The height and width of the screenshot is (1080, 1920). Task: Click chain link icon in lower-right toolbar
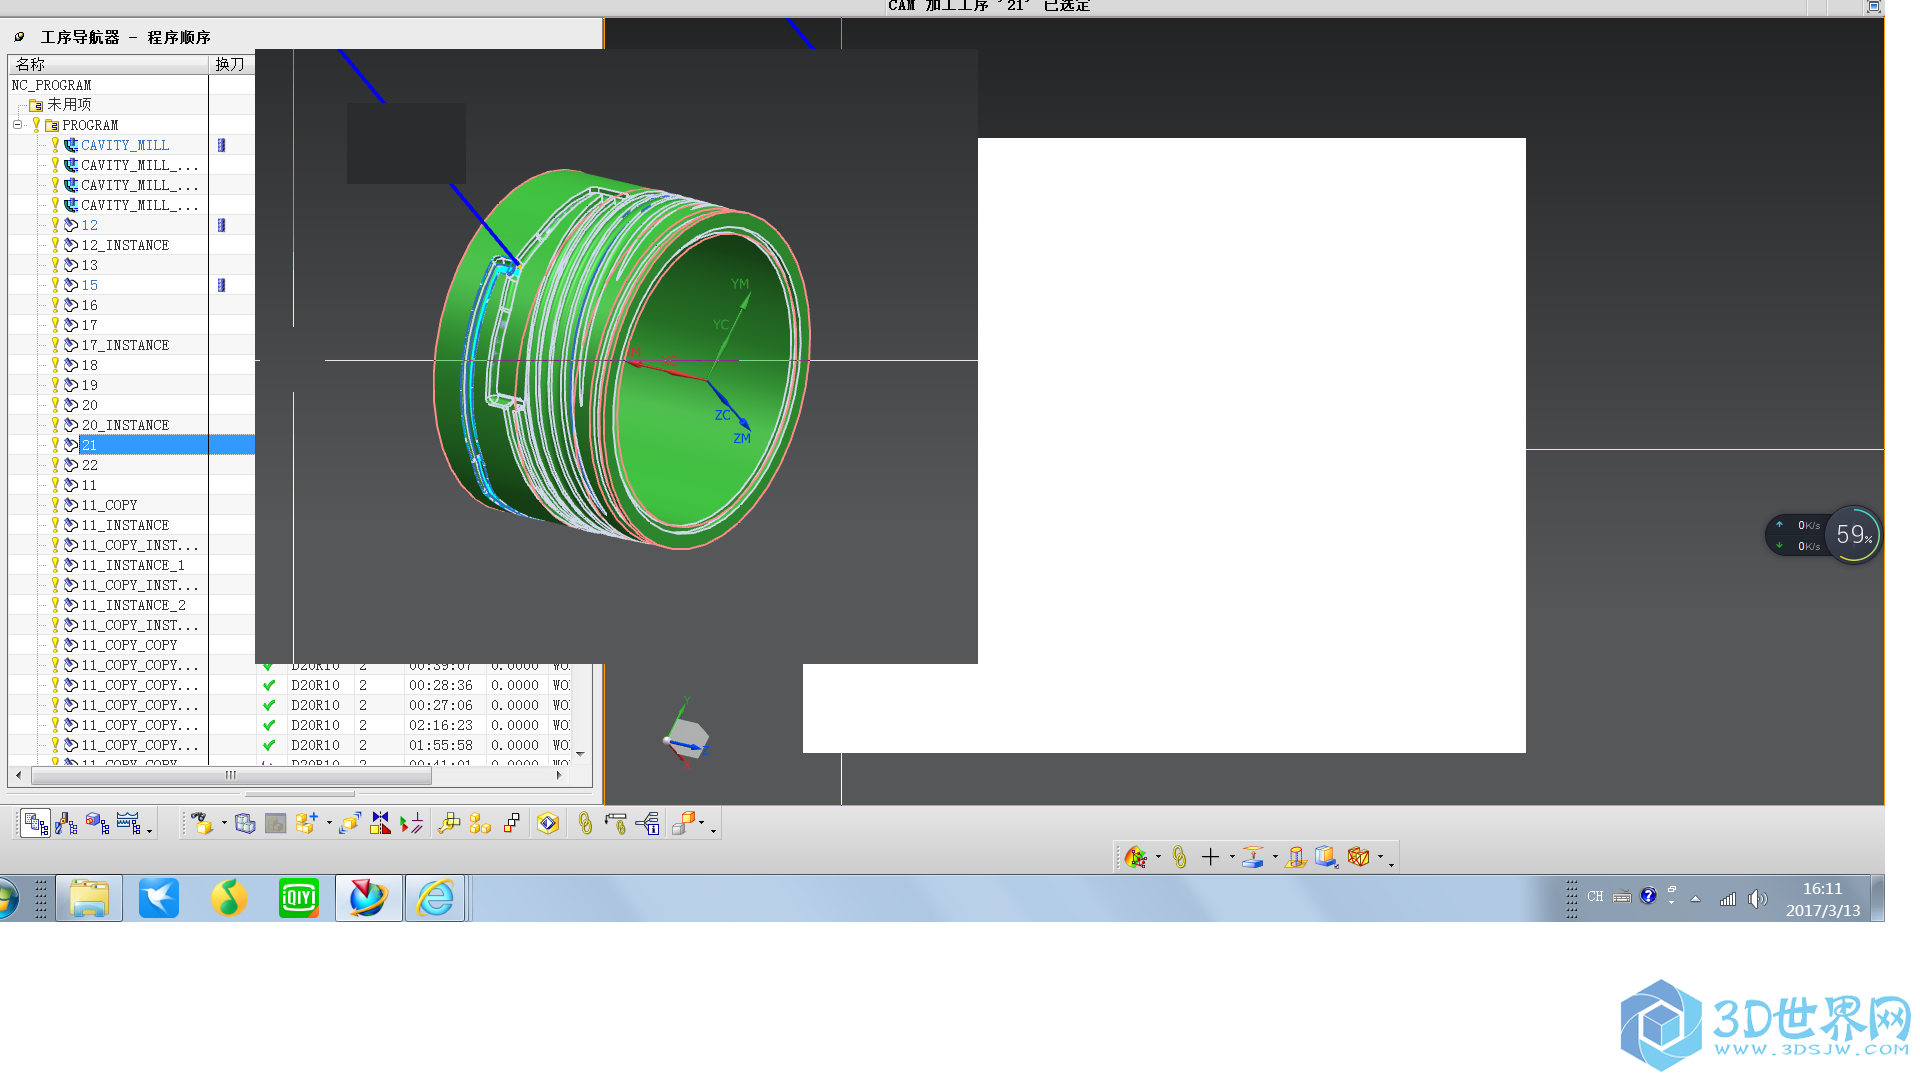tap(1179, 857)
